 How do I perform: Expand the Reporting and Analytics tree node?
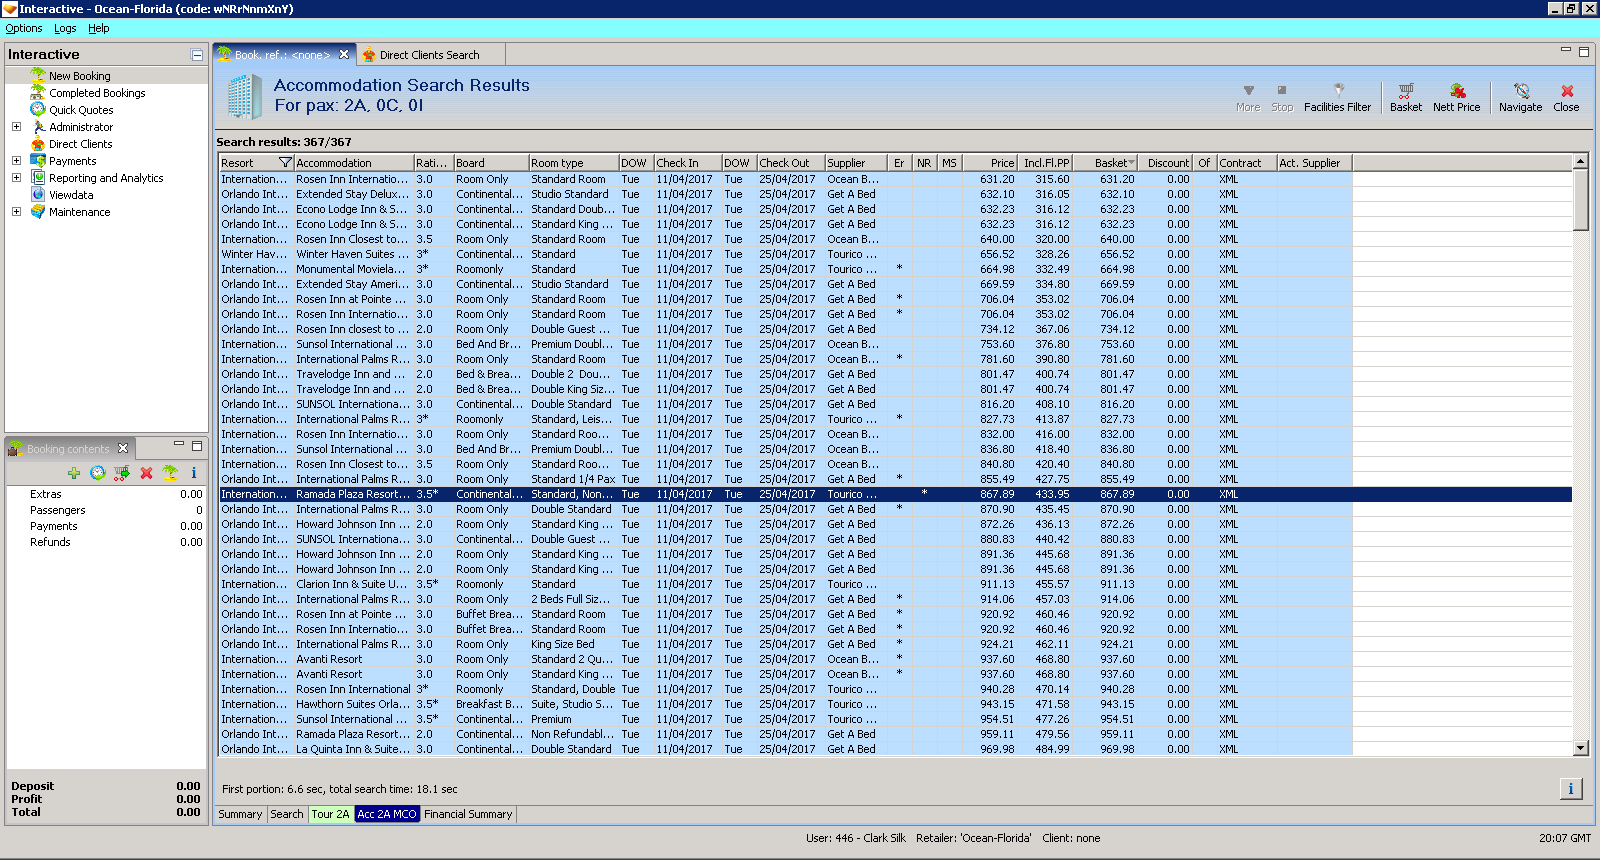16,178
